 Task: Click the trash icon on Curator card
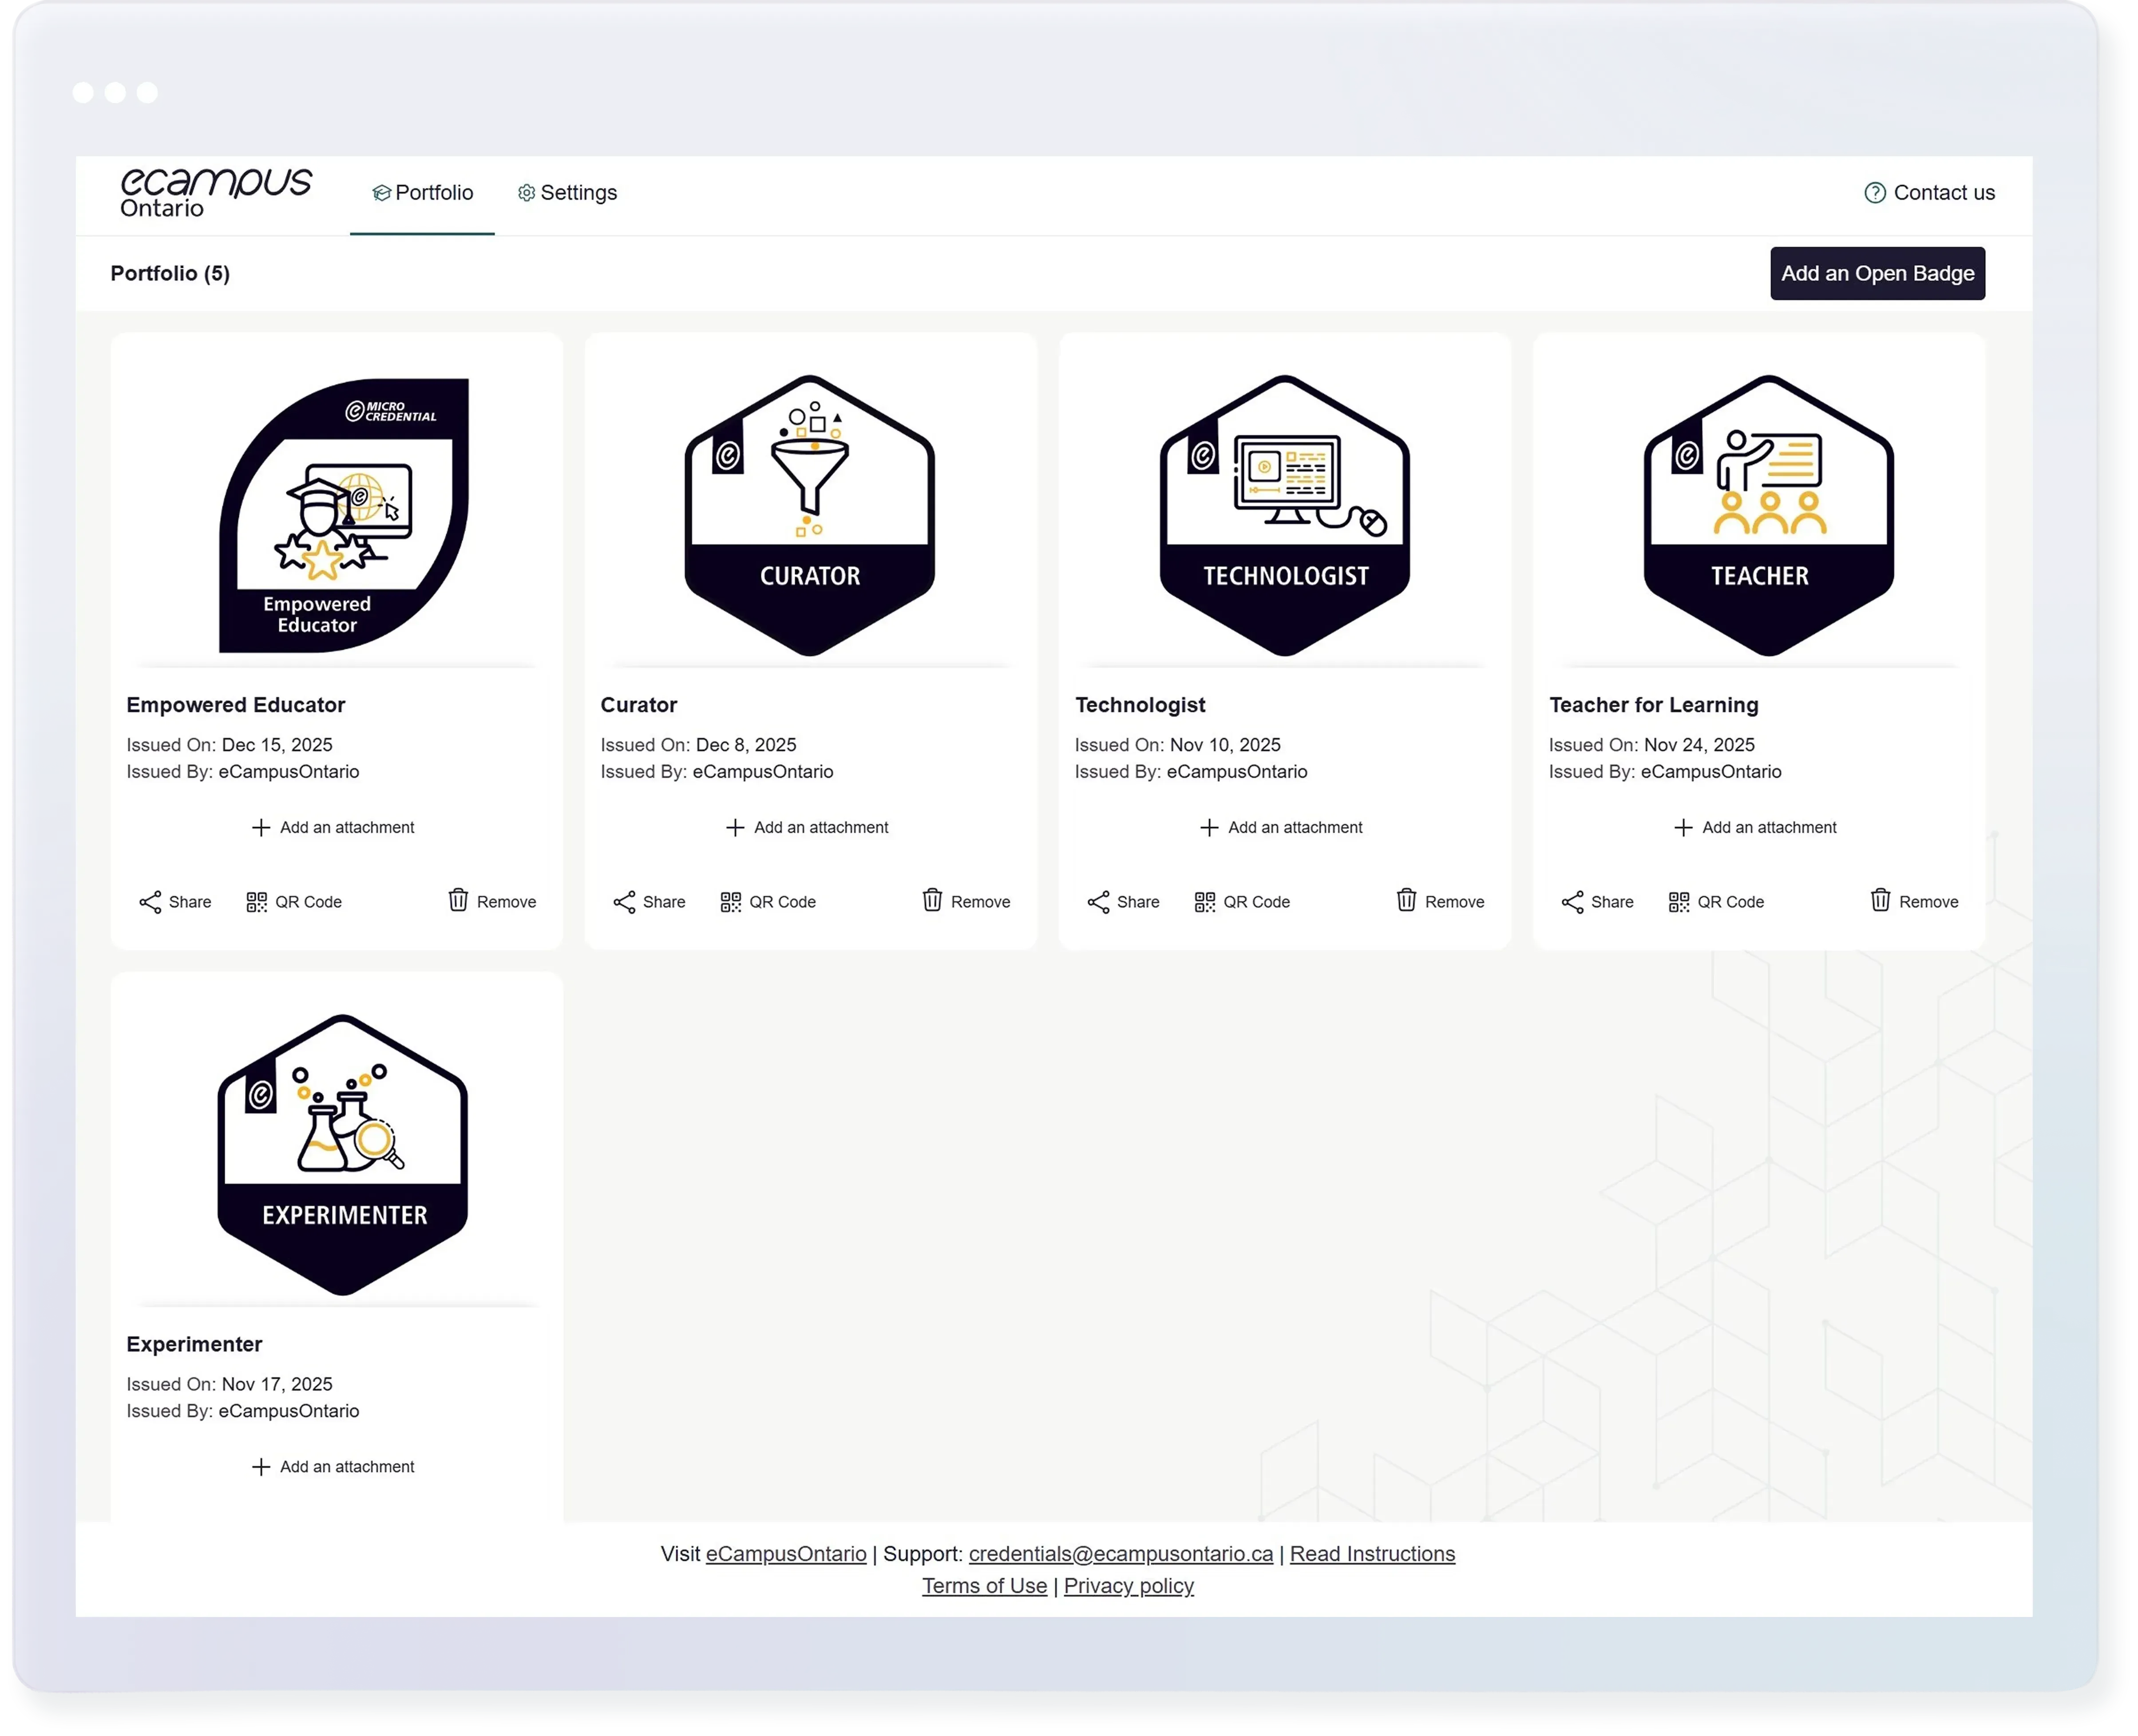pos(932,900)
